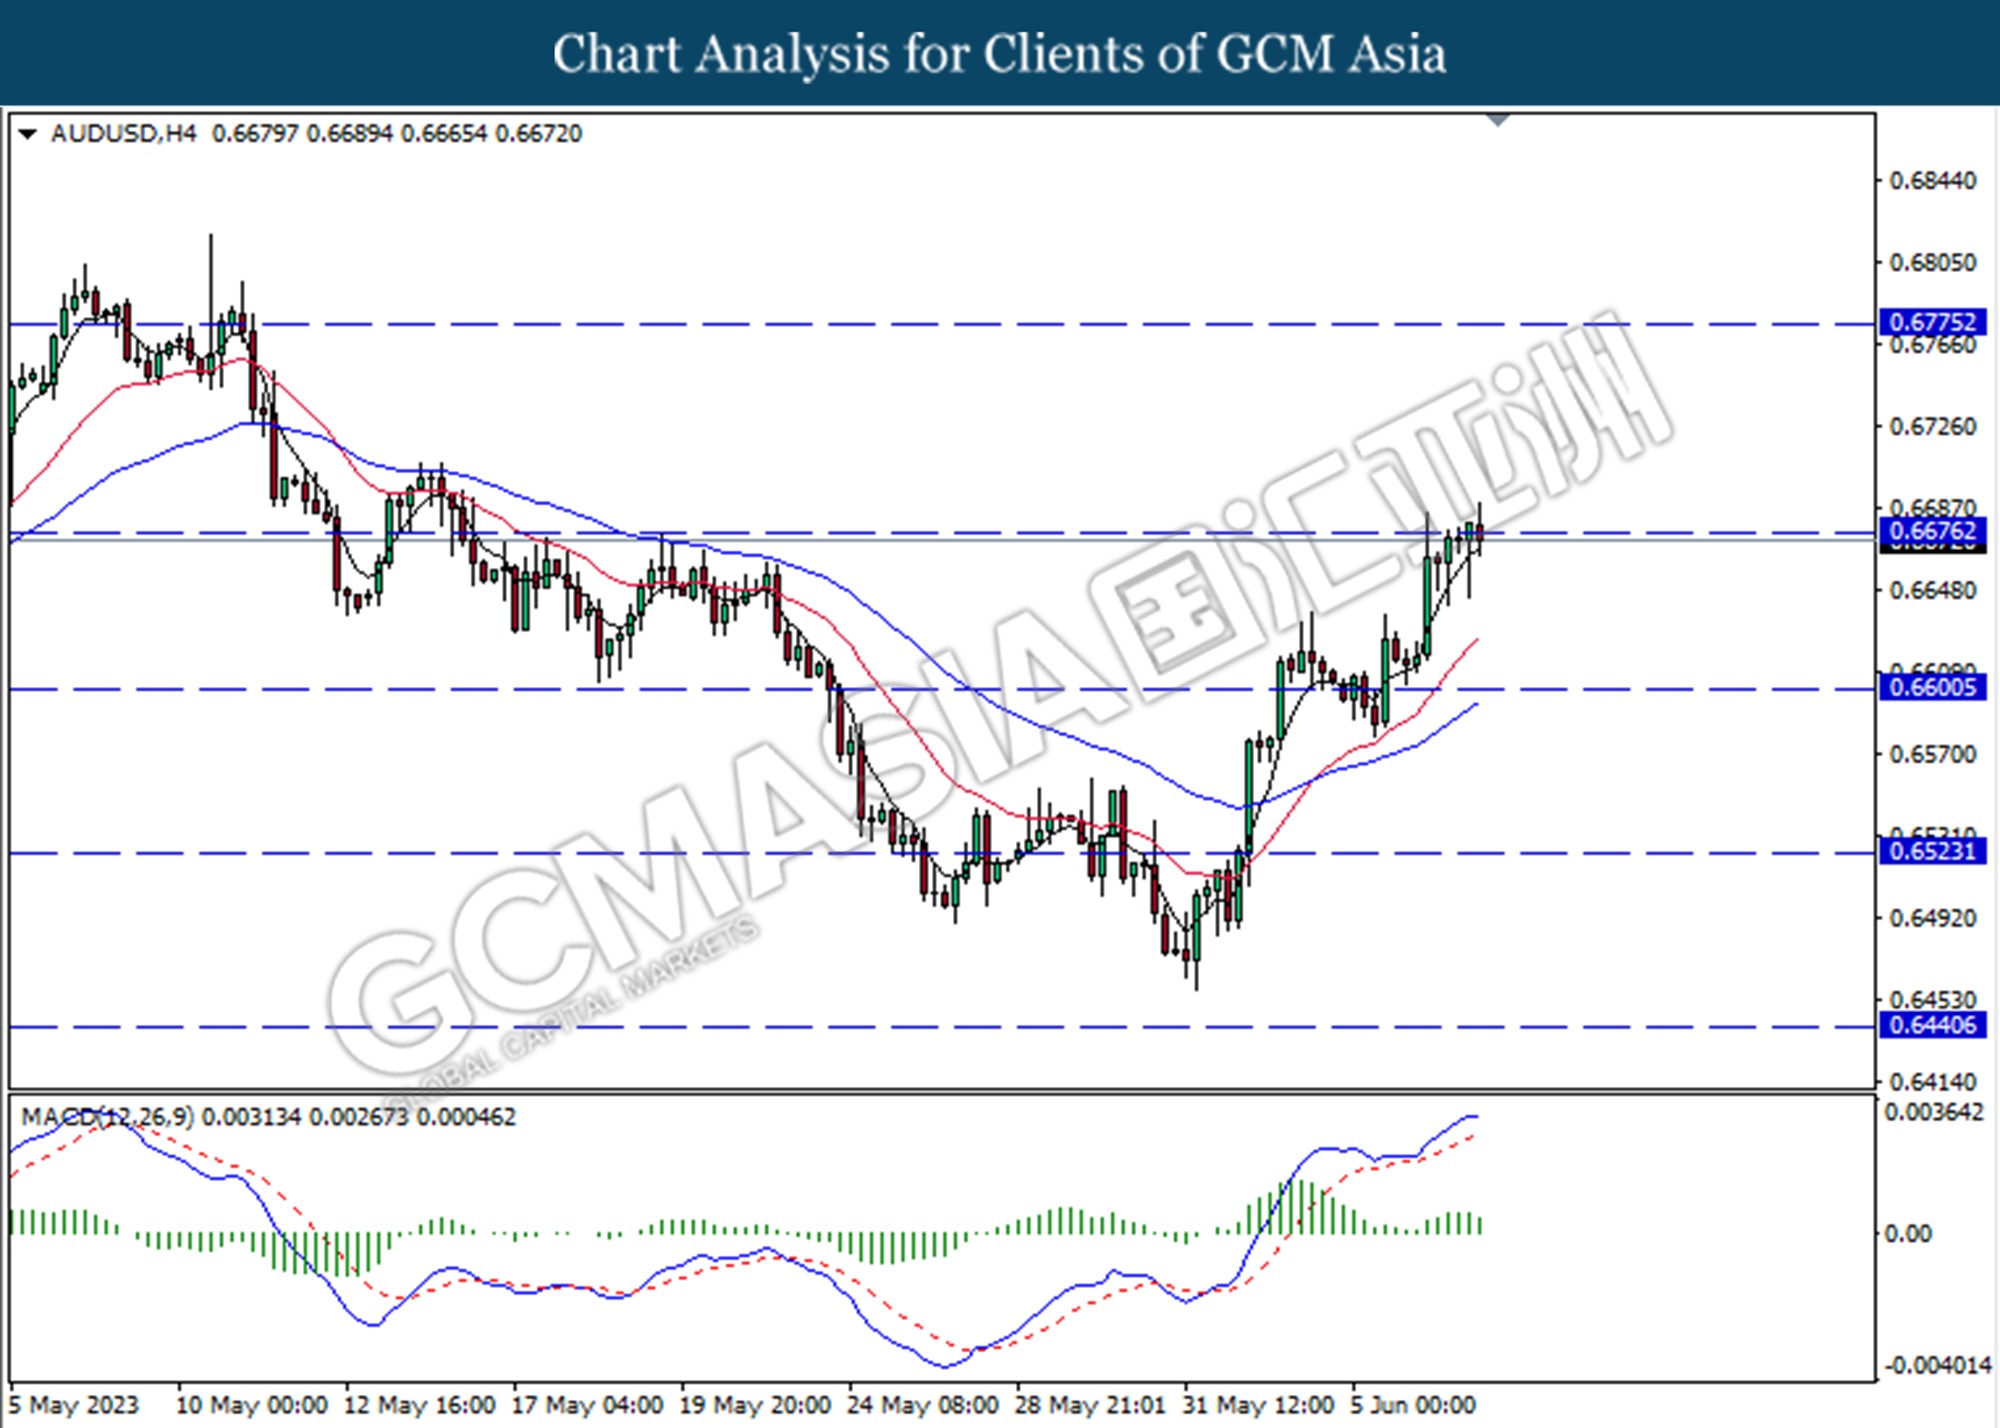Viewport: 2000px width, 1428px height.
Task: Click the 0.66480 price scale value
Action: [x=1932, y=591]
